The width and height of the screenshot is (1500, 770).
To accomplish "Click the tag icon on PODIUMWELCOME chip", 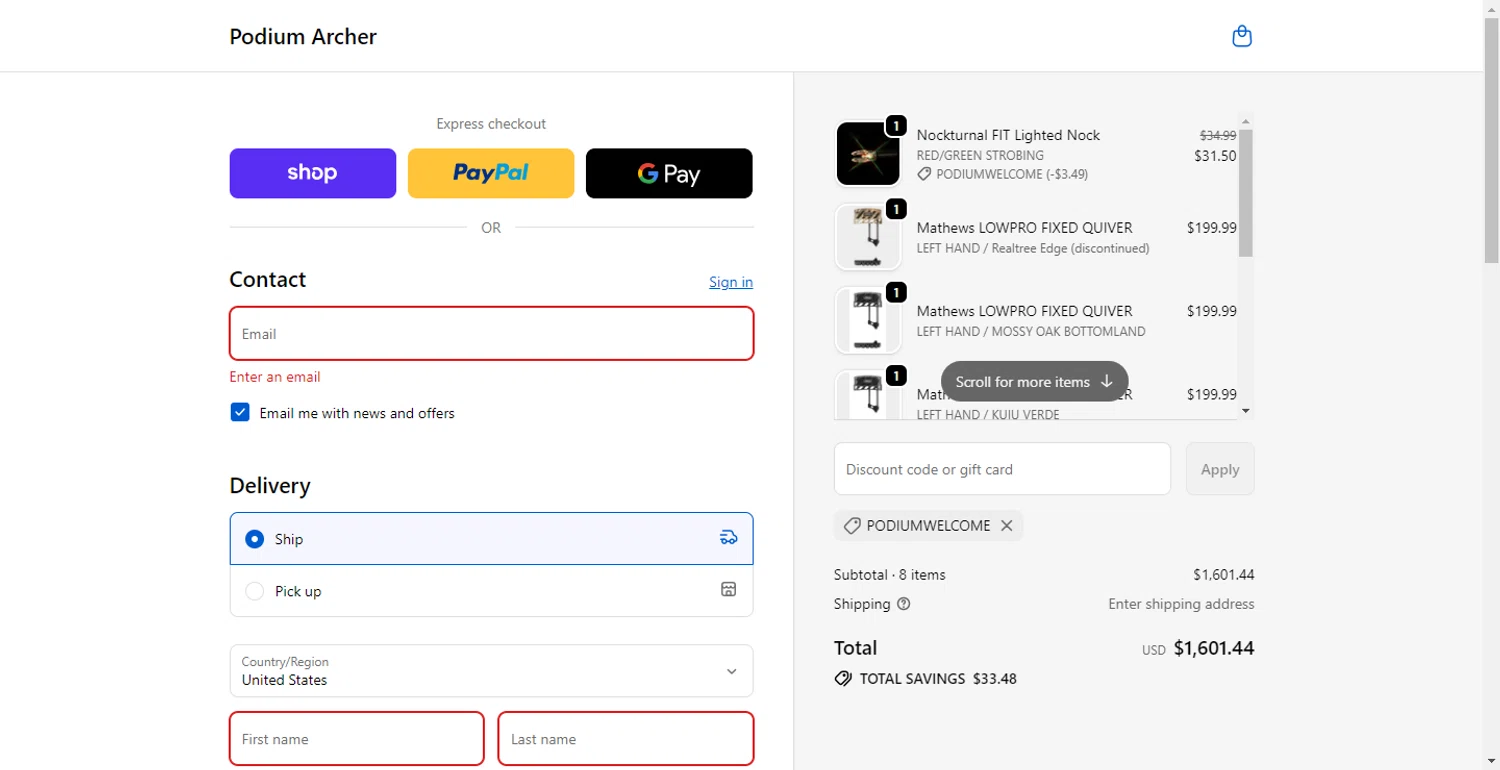I will pyautogui.click(x=852, y=526).
